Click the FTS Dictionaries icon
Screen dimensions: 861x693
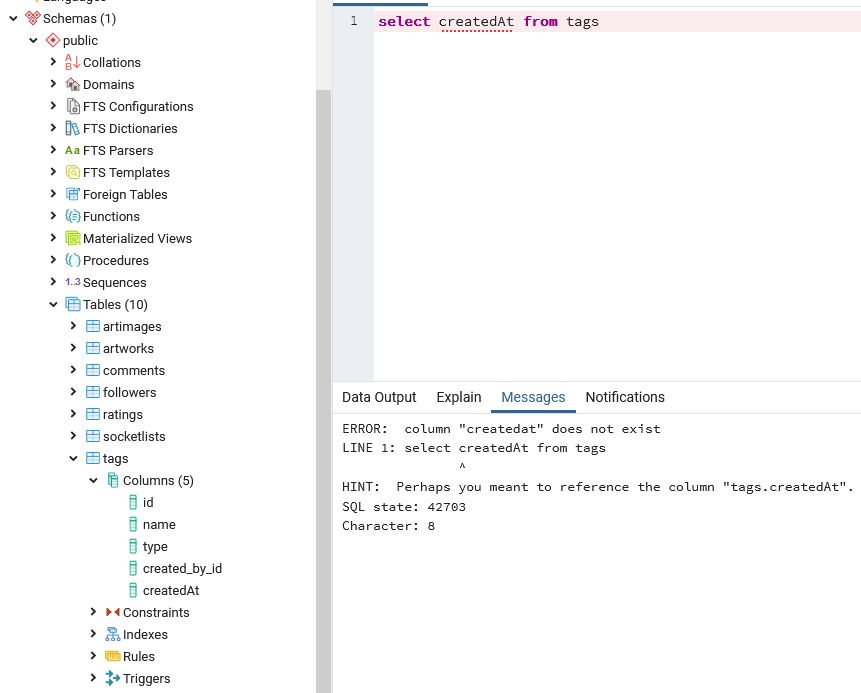(x=72, y=128)
